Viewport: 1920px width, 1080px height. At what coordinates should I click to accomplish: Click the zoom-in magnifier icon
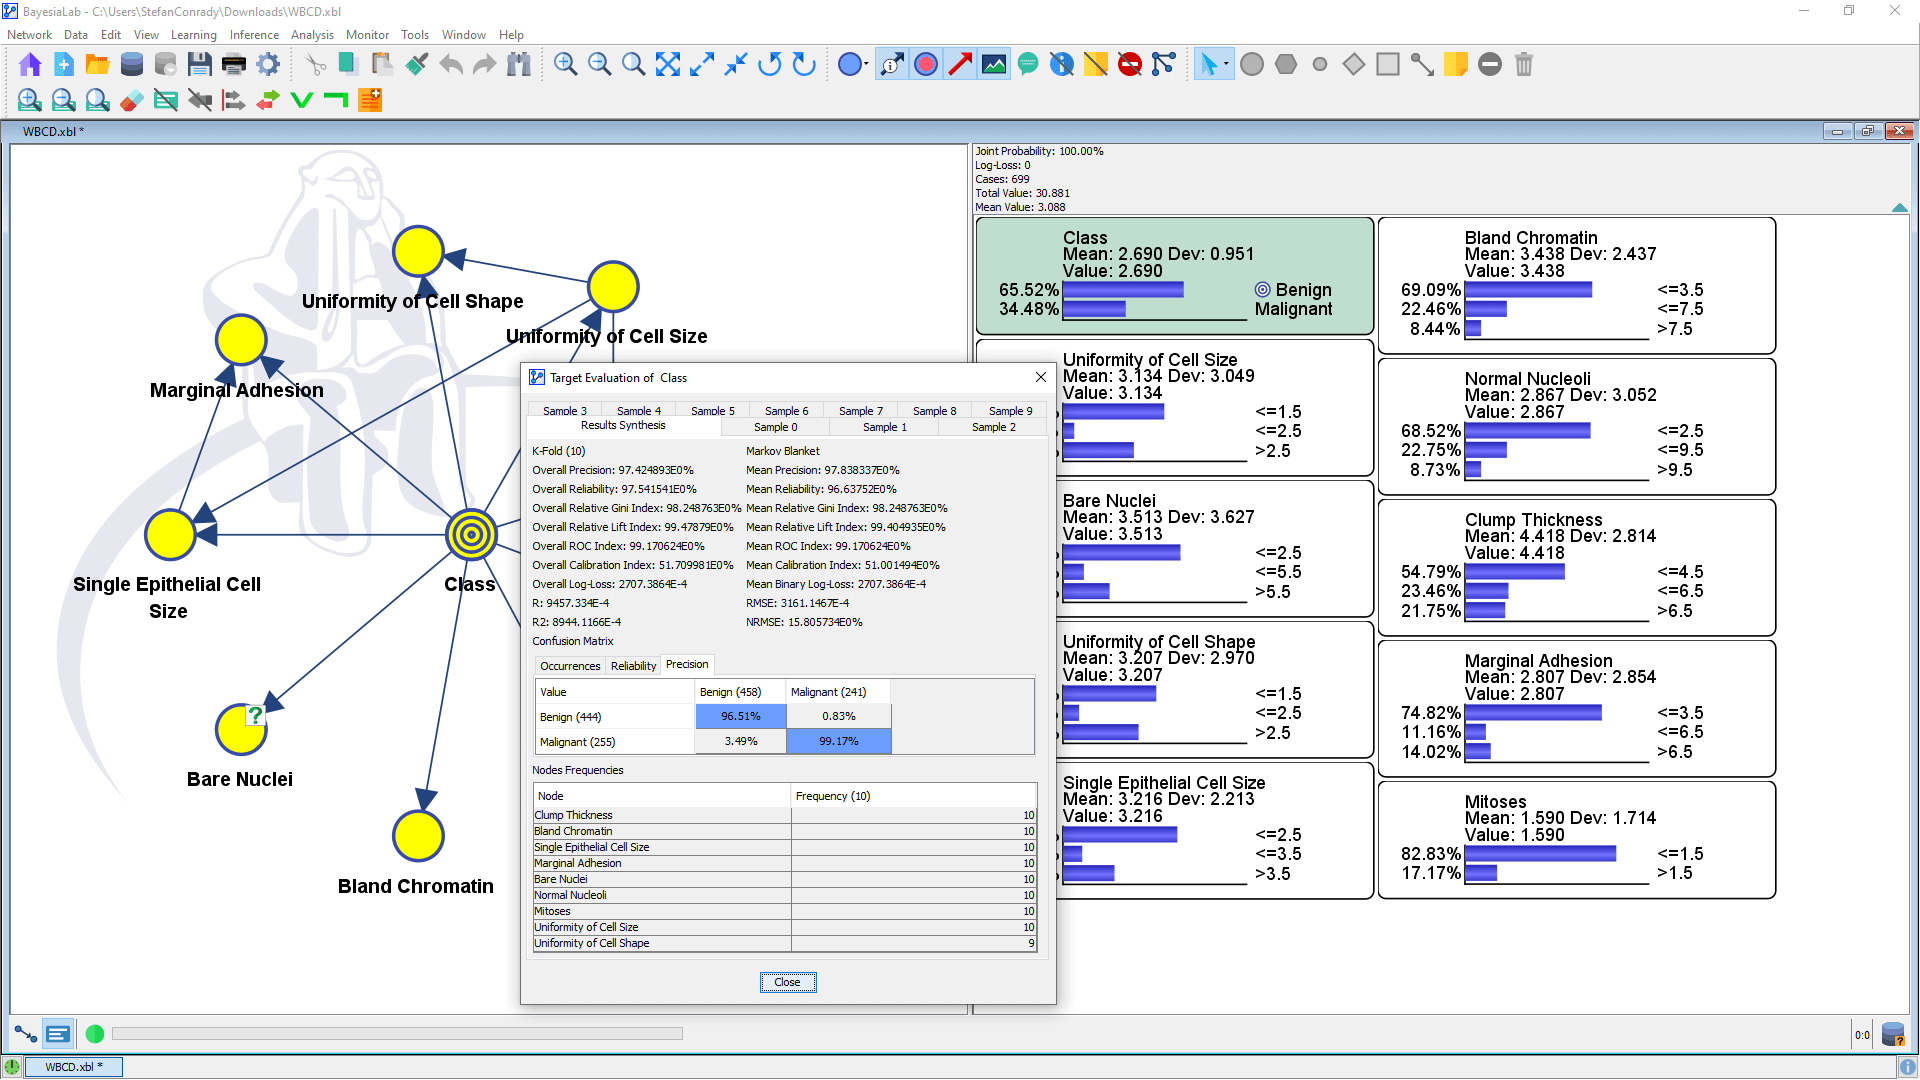coord(565,65)
